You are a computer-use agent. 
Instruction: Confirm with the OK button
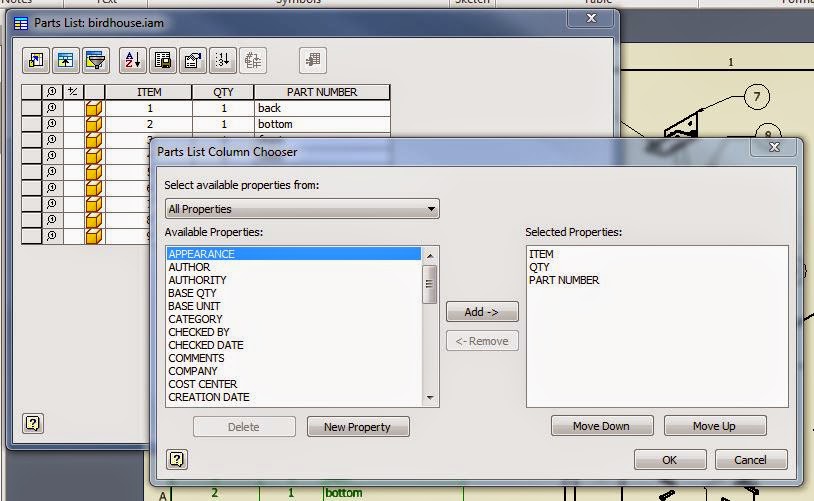point(670,460)
